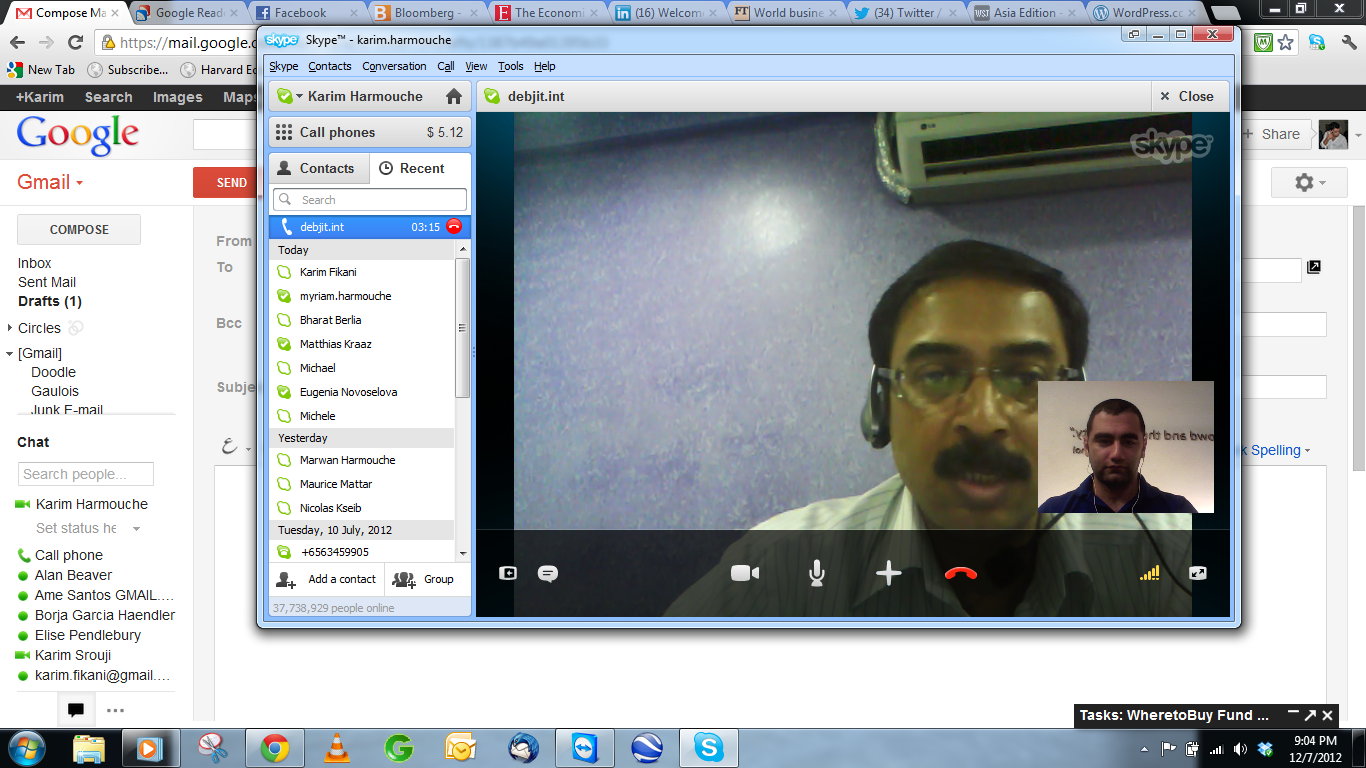Screen dimensions: 1366x768
Task: Toggle contacts sidebar icon in the call bar
Action: click(x=508, y=573)
